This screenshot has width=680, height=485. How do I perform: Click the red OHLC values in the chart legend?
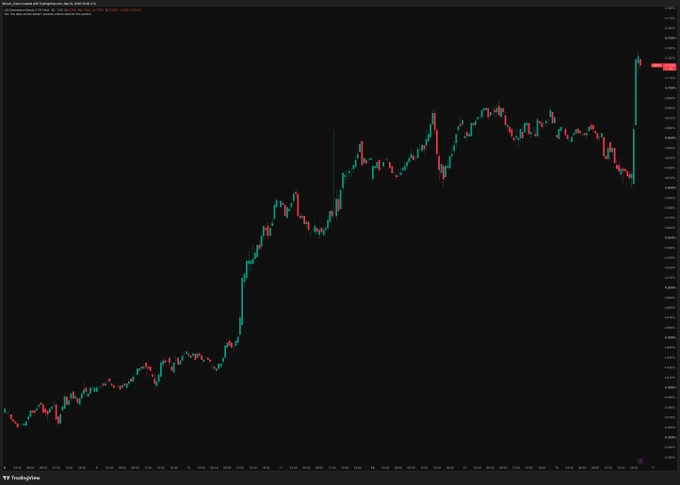click(x=102, y=10)
